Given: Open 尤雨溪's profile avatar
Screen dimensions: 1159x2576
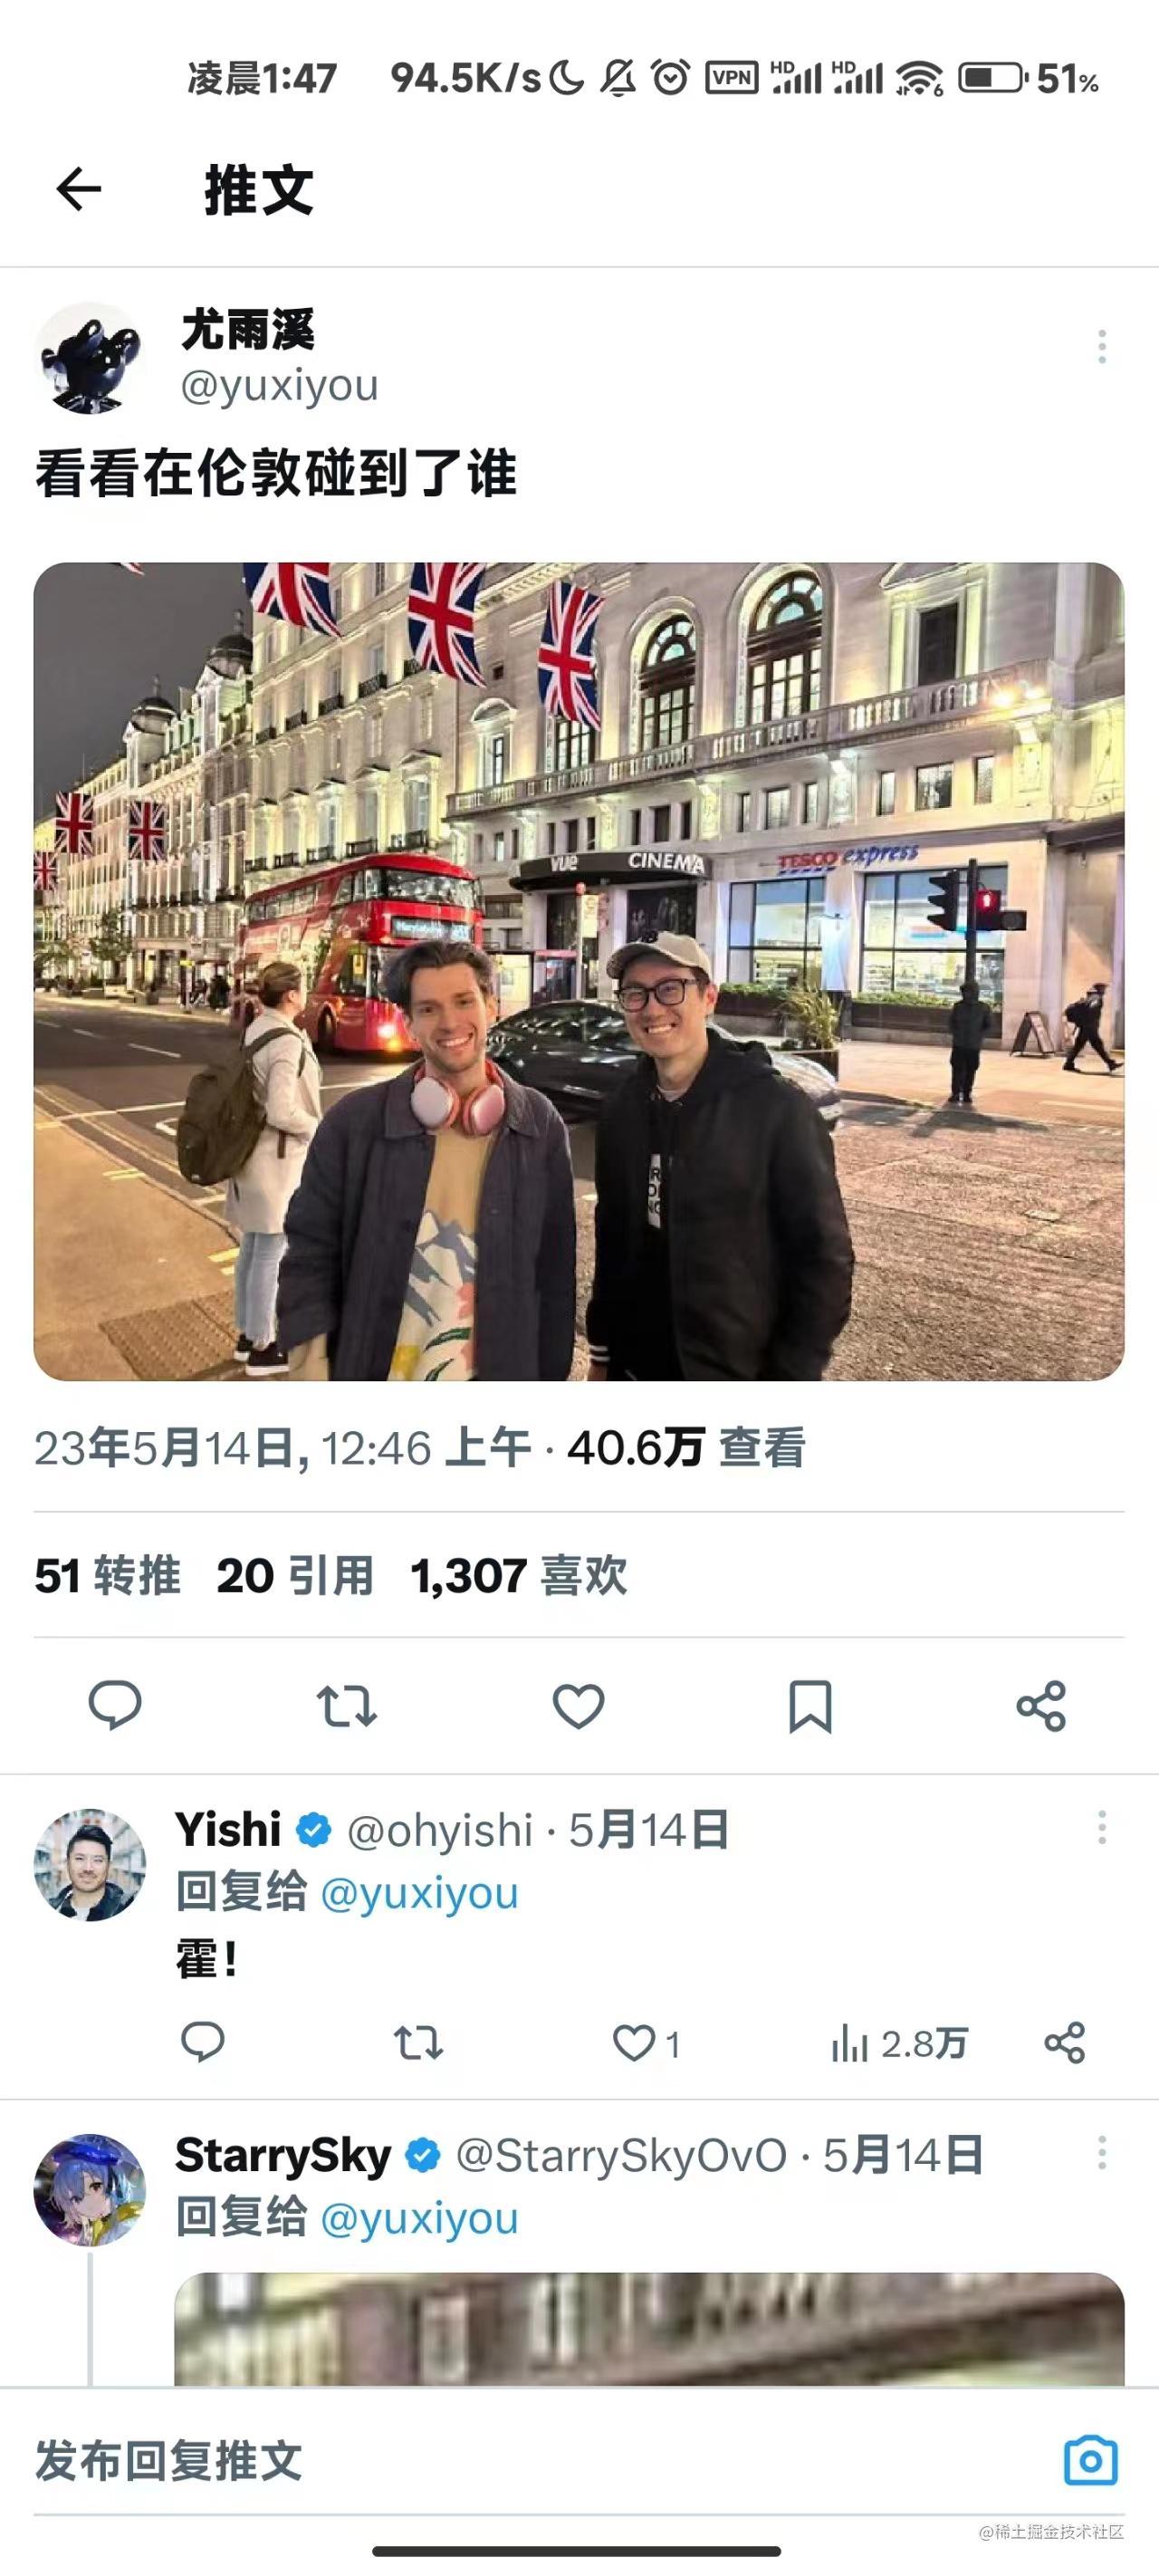Looking at the screenshot, I should pos(90,358).
